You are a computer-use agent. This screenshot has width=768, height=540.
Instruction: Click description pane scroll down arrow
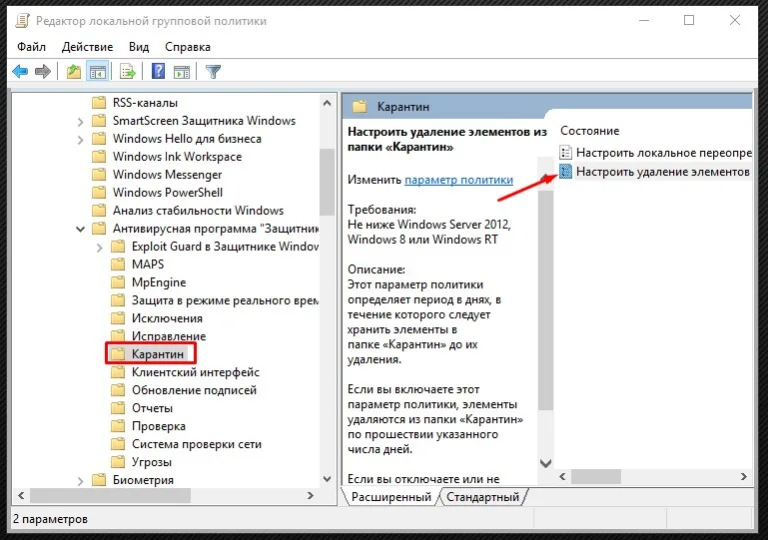pos(546,463)
